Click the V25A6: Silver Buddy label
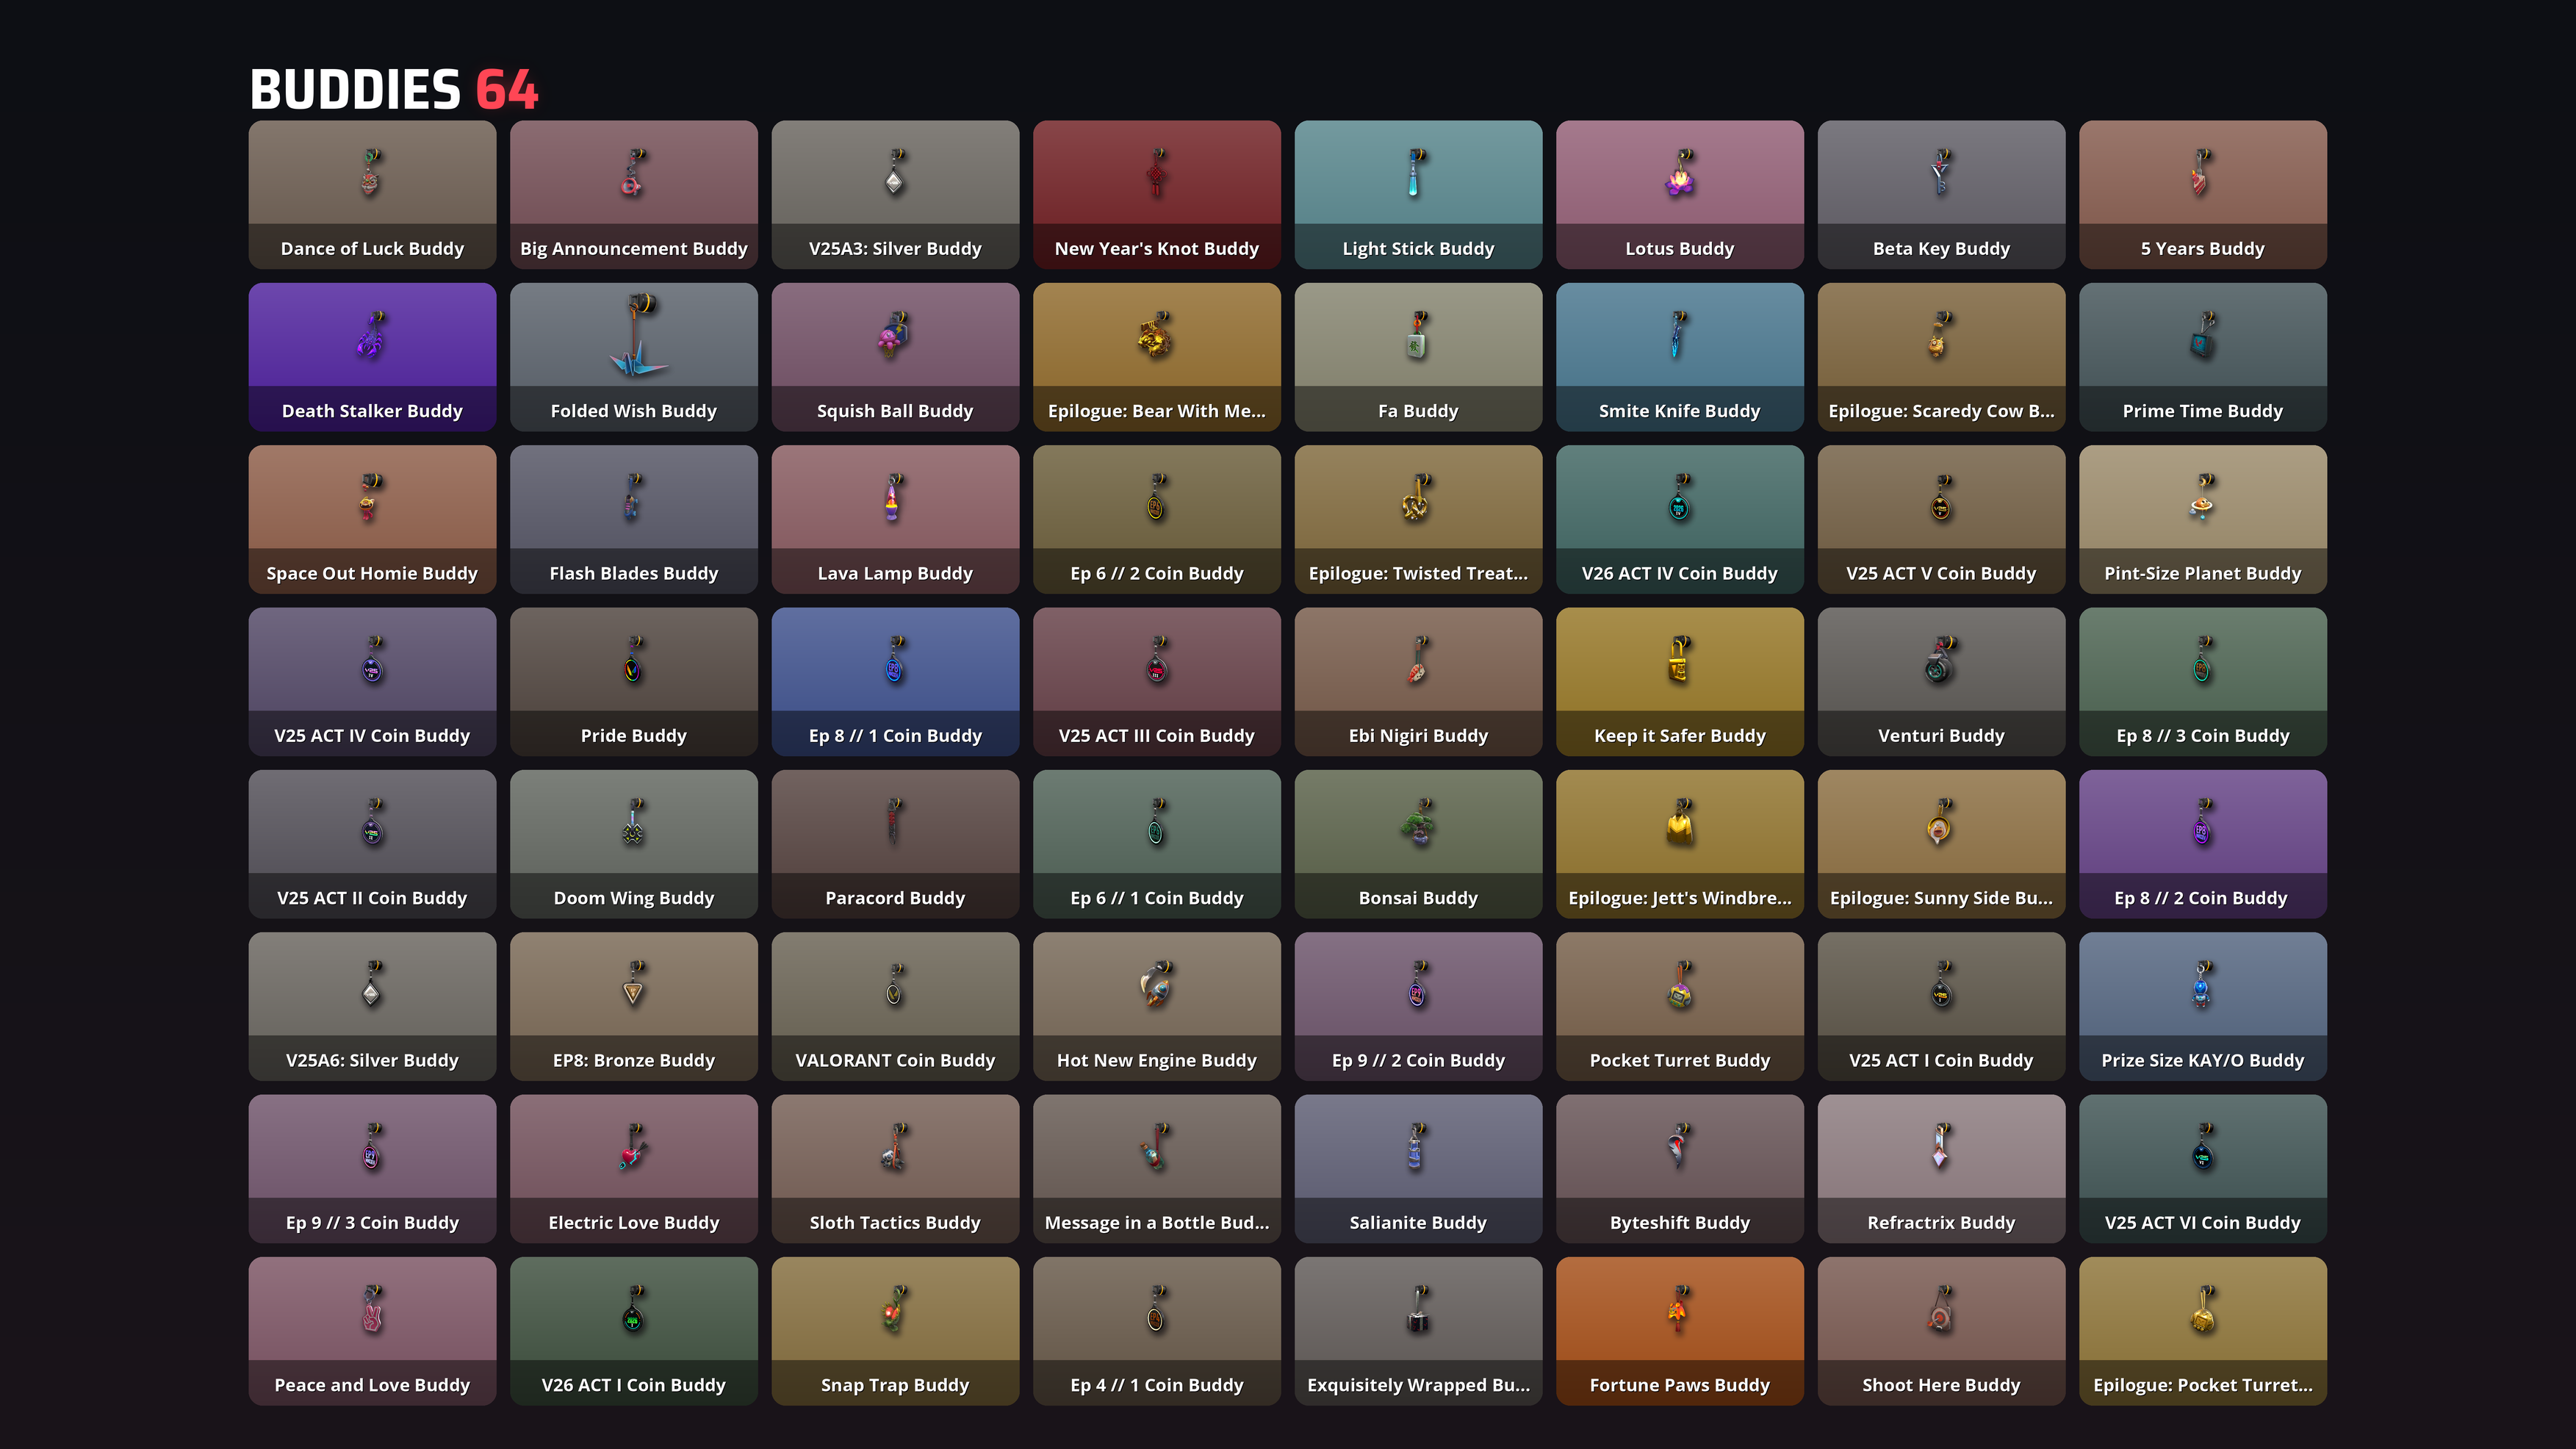 pyautogui.click(x=372, y=1060)
